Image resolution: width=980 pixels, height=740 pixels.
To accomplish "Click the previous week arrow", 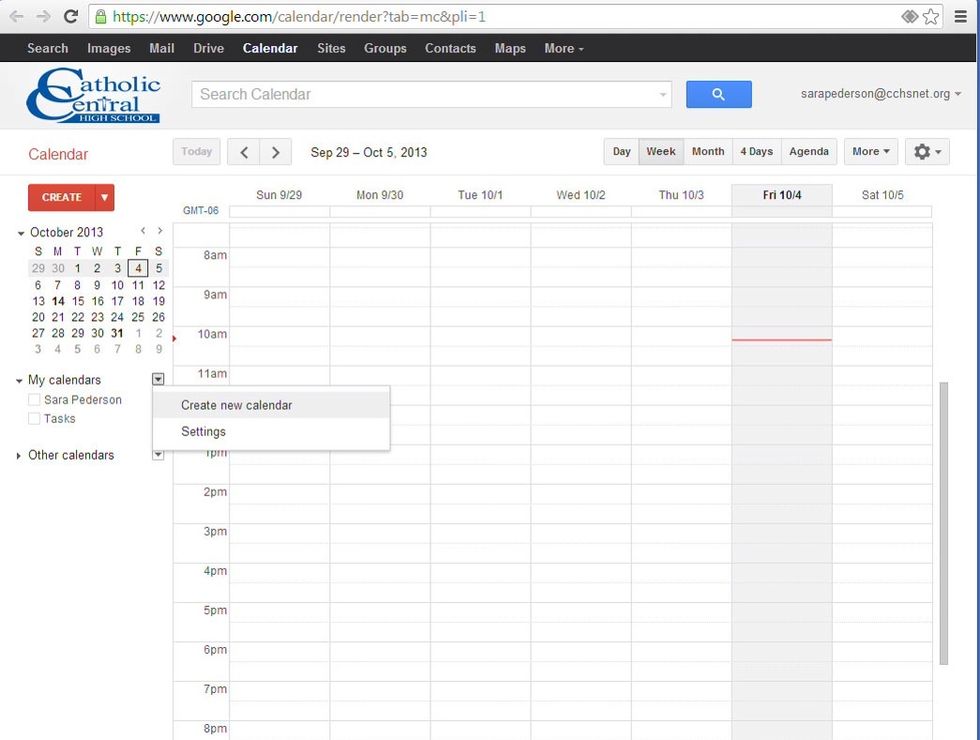I will (243, 151).
